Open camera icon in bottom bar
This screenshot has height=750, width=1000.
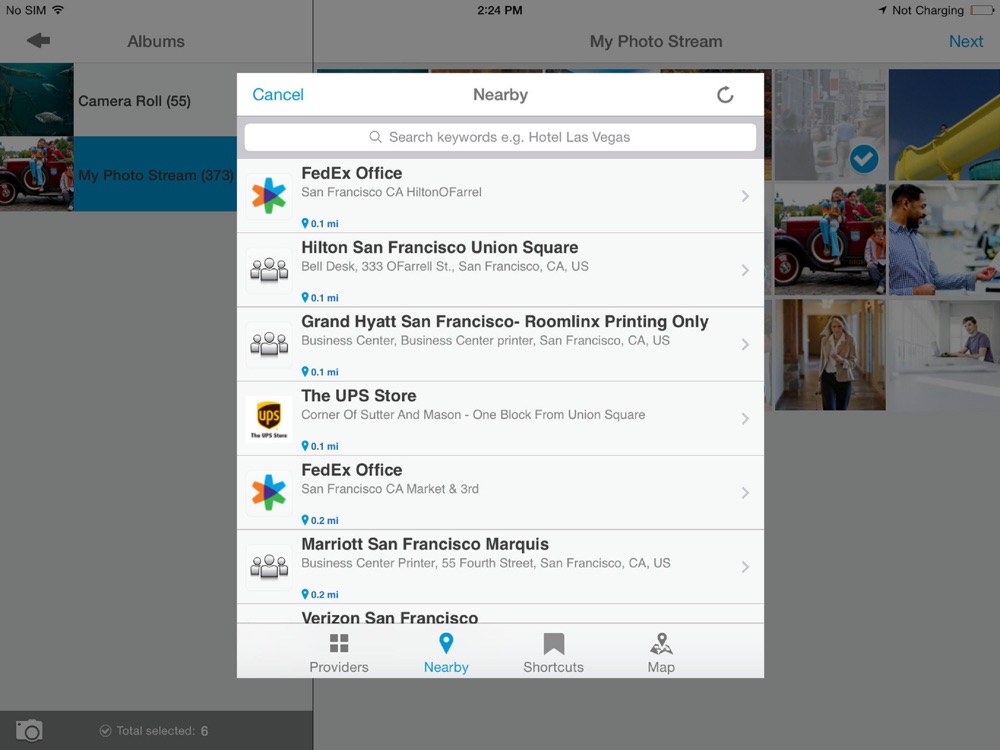[29, 730]
